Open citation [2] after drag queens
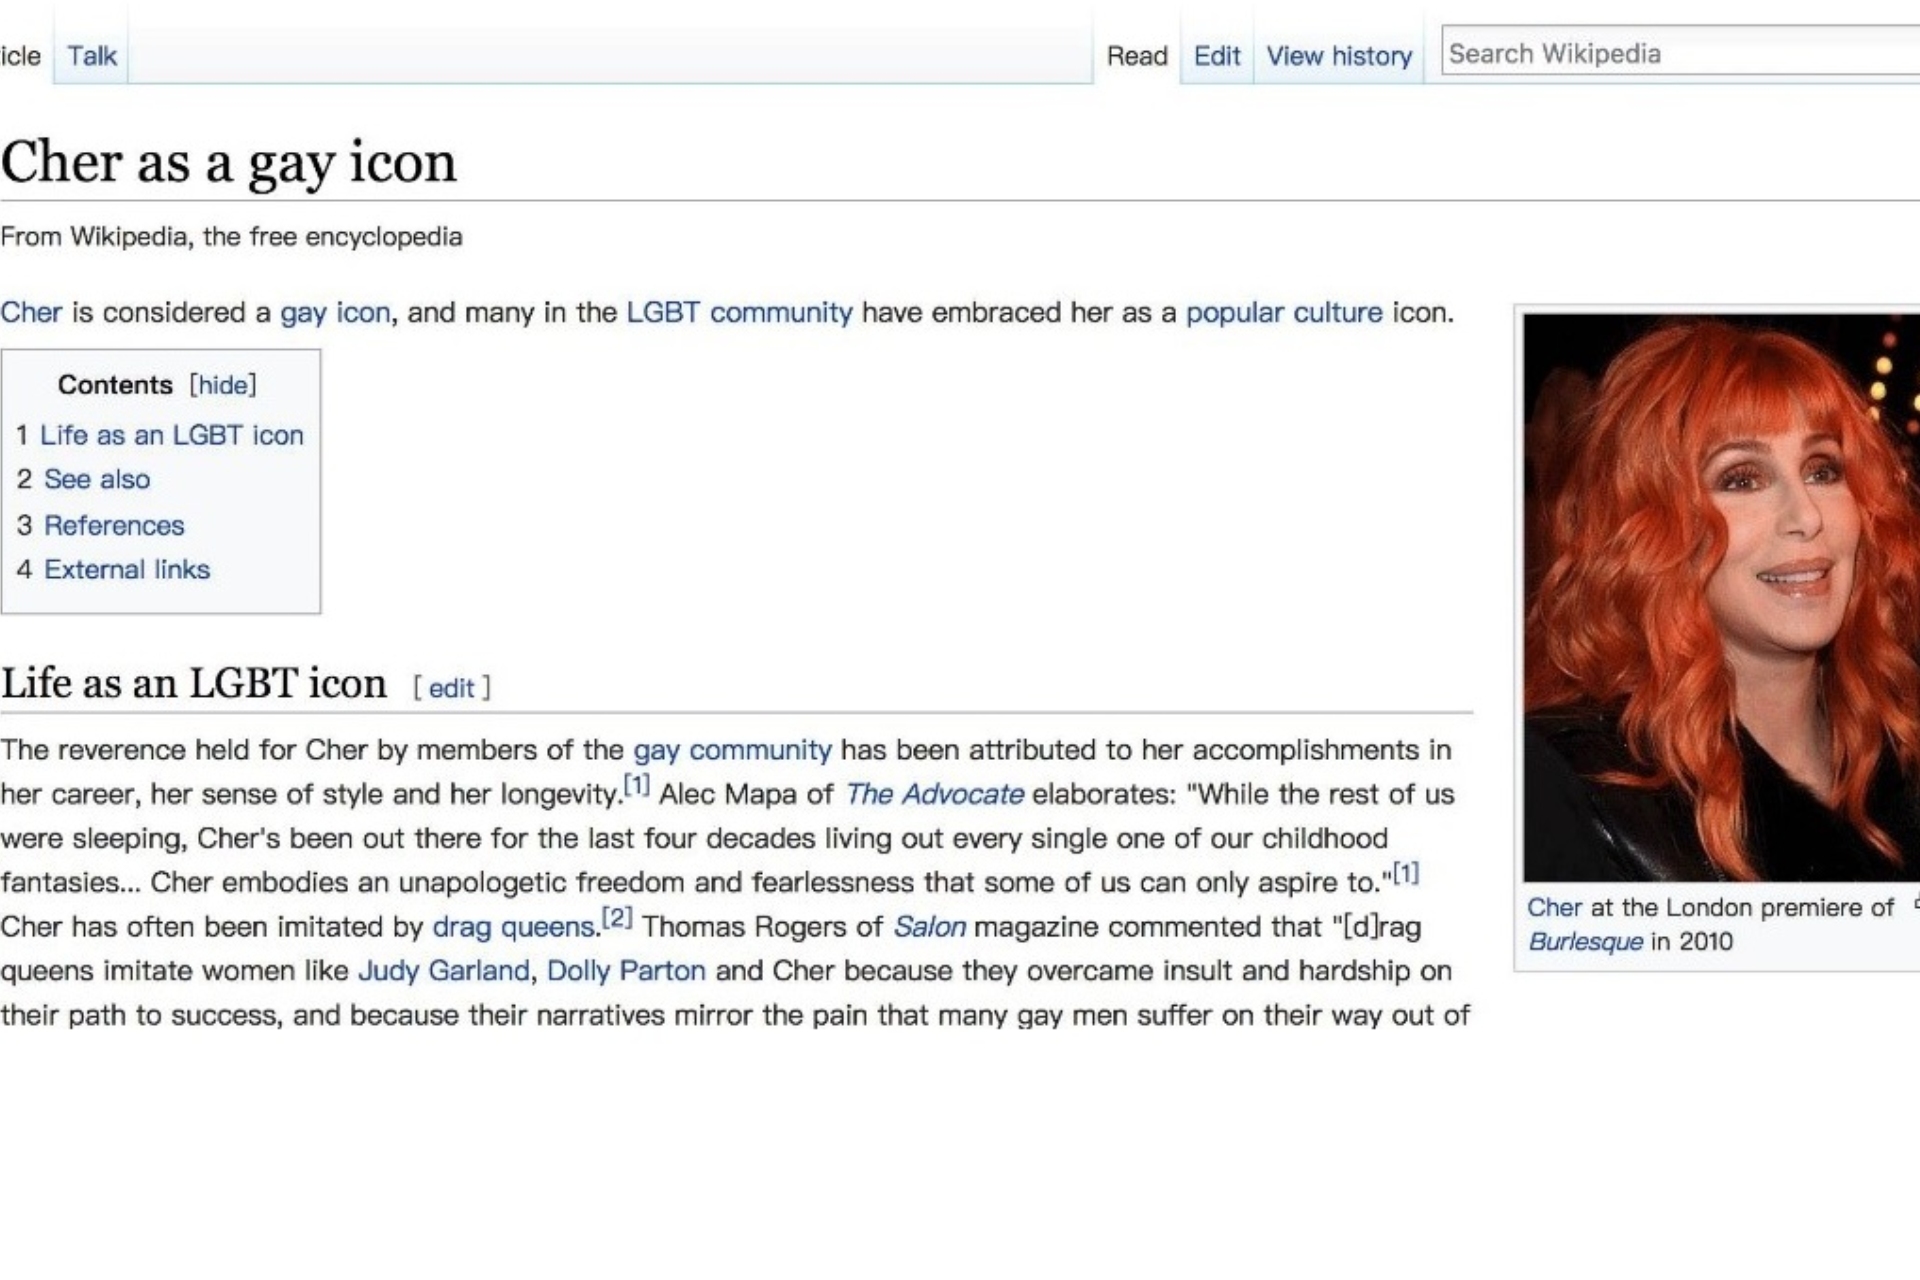 pos(617,917)
